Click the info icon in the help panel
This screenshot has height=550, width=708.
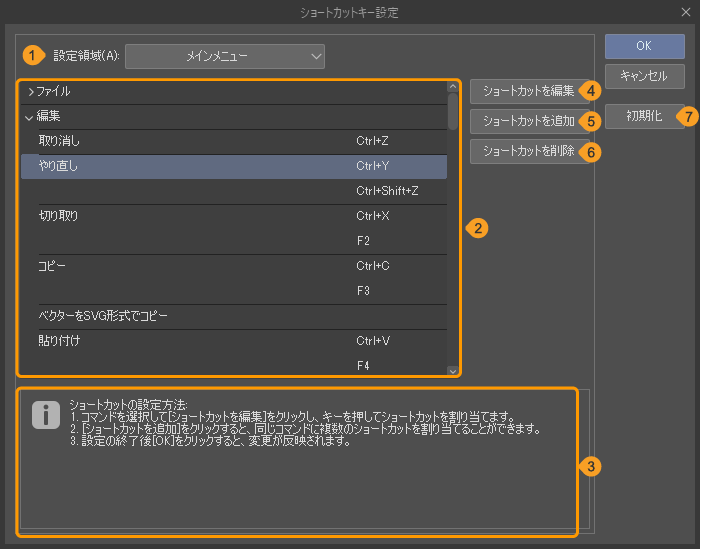[x=46, y=416]
